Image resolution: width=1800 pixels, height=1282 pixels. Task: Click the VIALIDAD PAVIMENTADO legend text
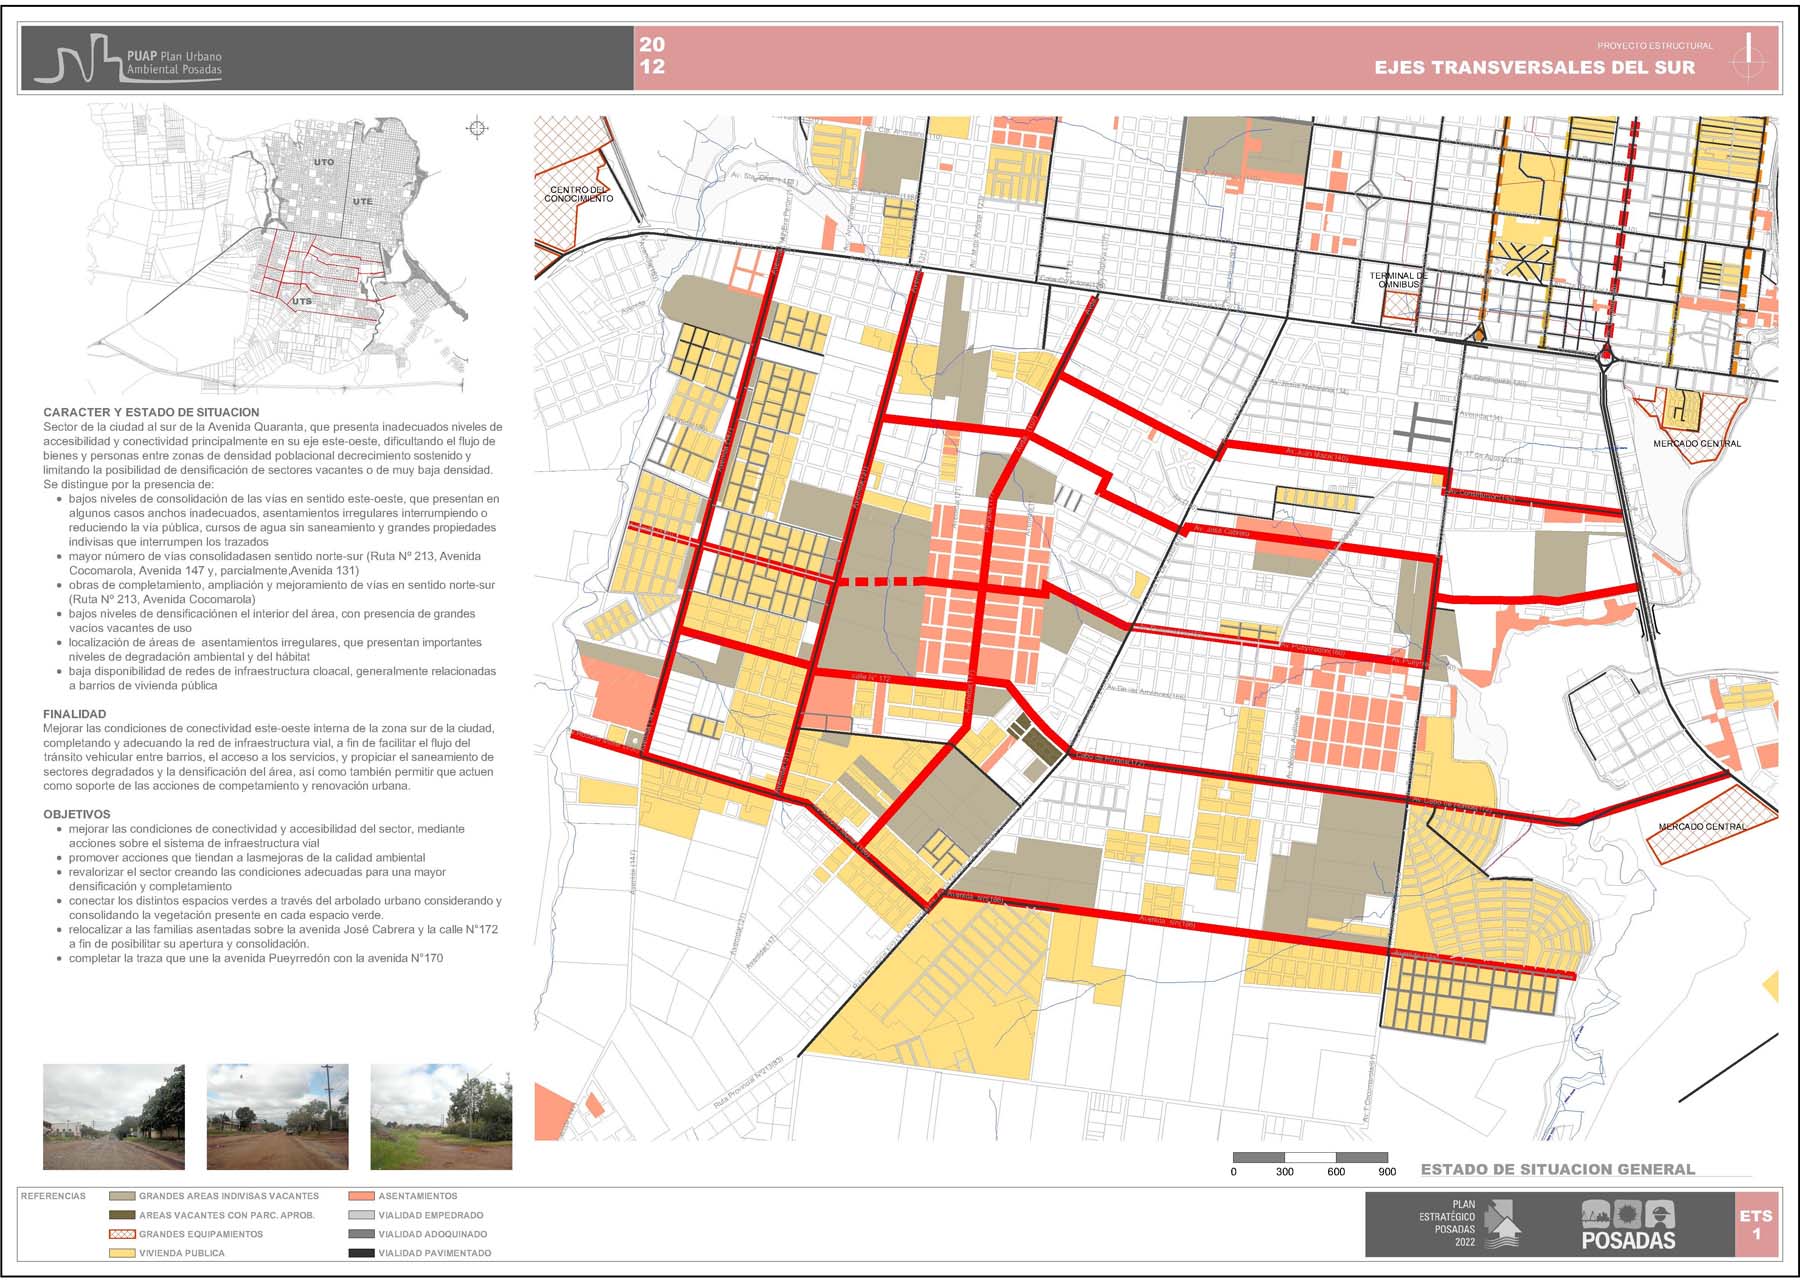[434, 1253]
